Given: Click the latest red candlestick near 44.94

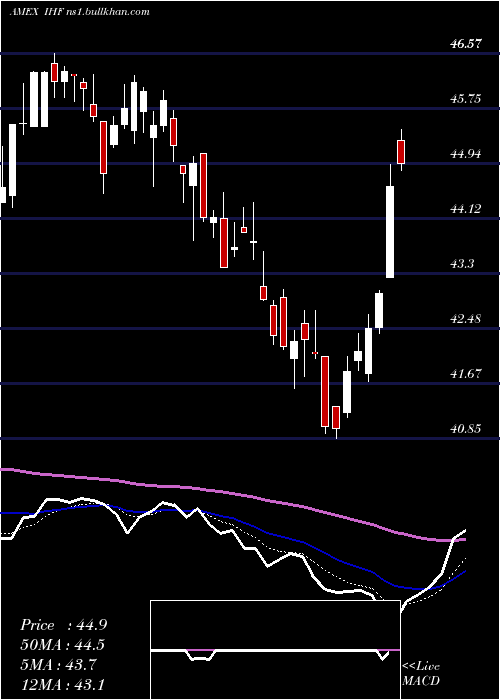Looking at the screenshot, I should (x=401, y=151).
